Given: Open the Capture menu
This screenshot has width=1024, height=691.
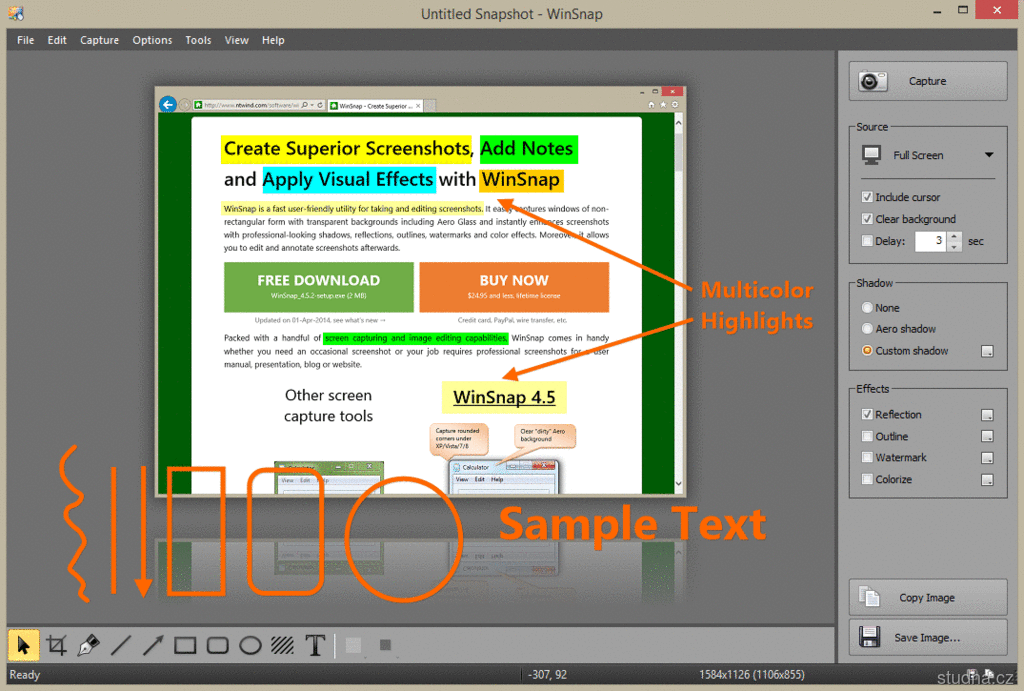Looking at the screenshot, I should pos(99,40).
